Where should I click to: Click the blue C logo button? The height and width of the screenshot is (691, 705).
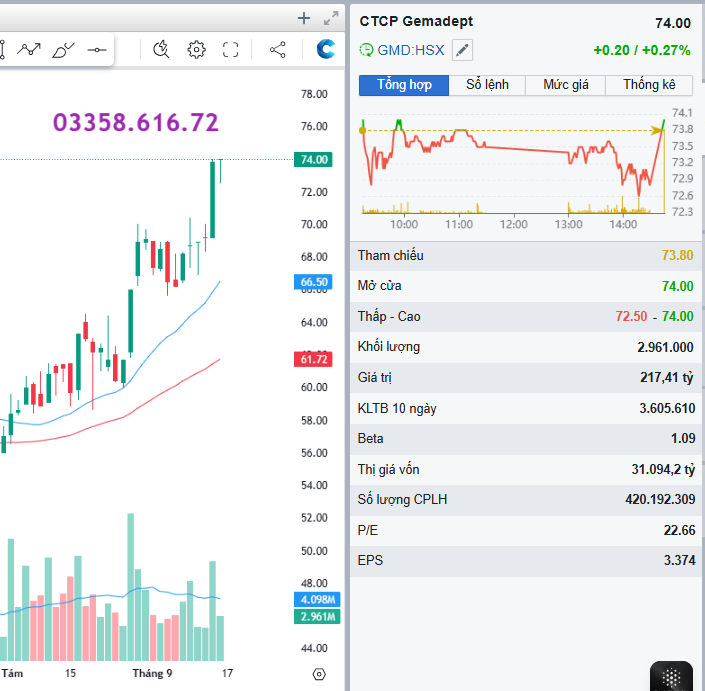click(x=326, y=49)
